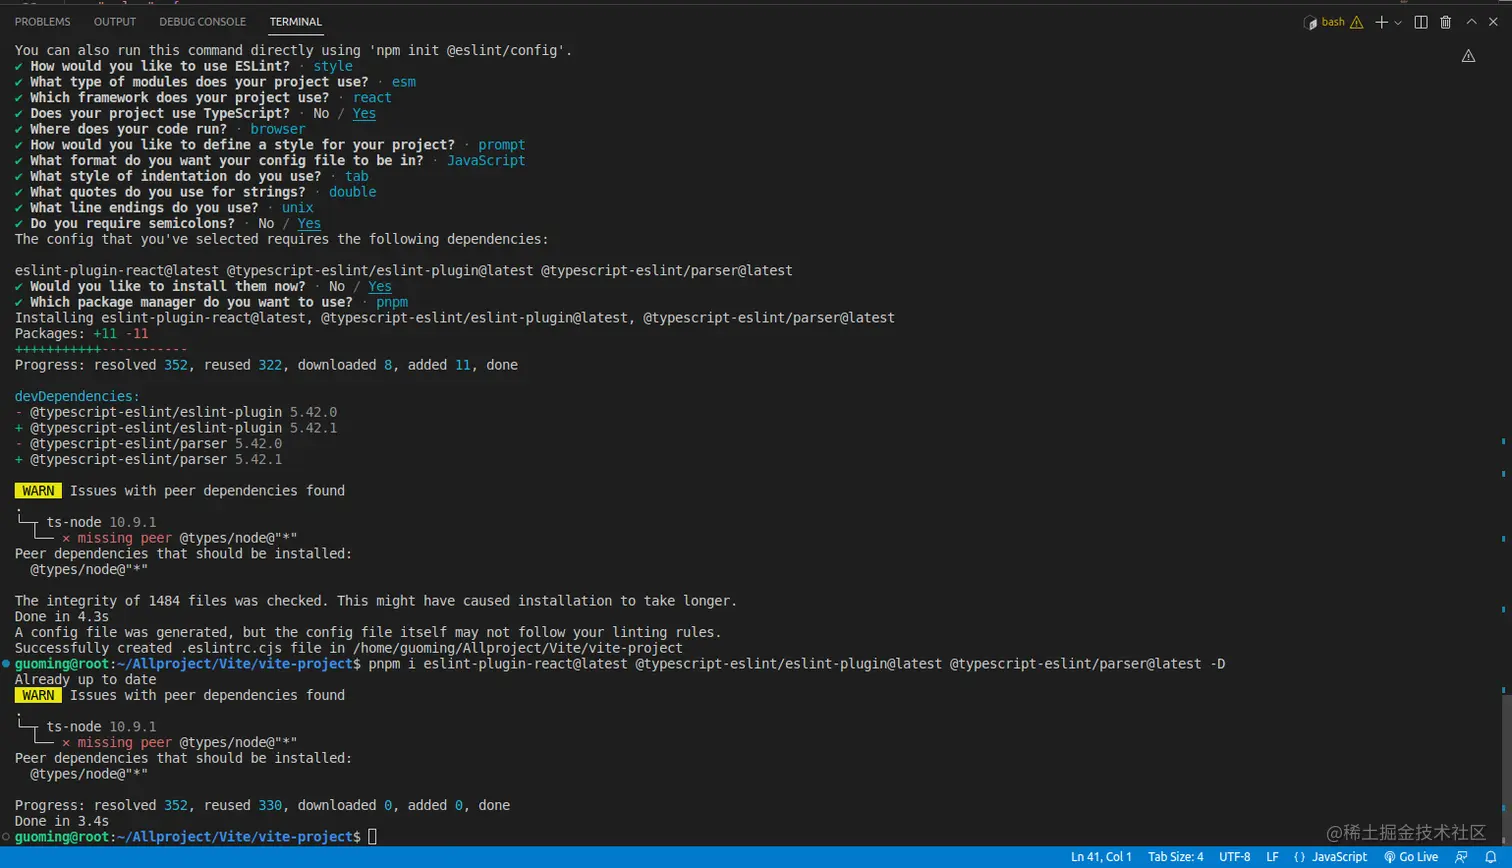Click the 'Yes' answer on the semicolons question
Image resolution: width=1512 pixels, height=868 pixels.
[309, 224]
